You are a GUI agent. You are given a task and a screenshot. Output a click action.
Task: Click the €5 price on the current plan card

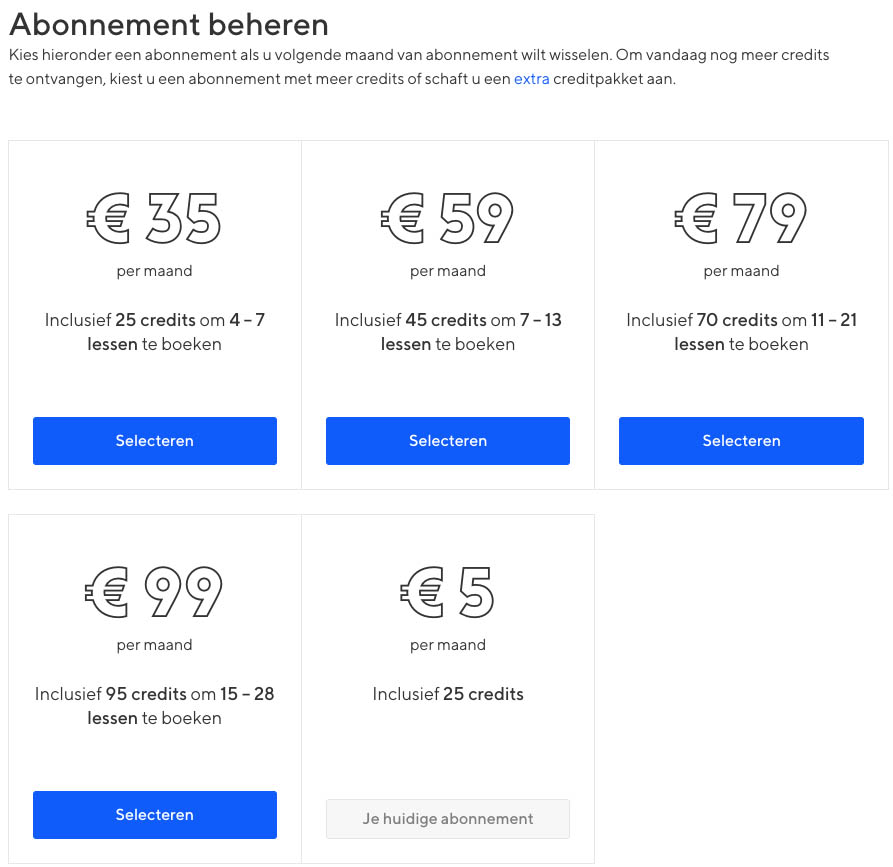pyautogui.click(x=447, y=591)
